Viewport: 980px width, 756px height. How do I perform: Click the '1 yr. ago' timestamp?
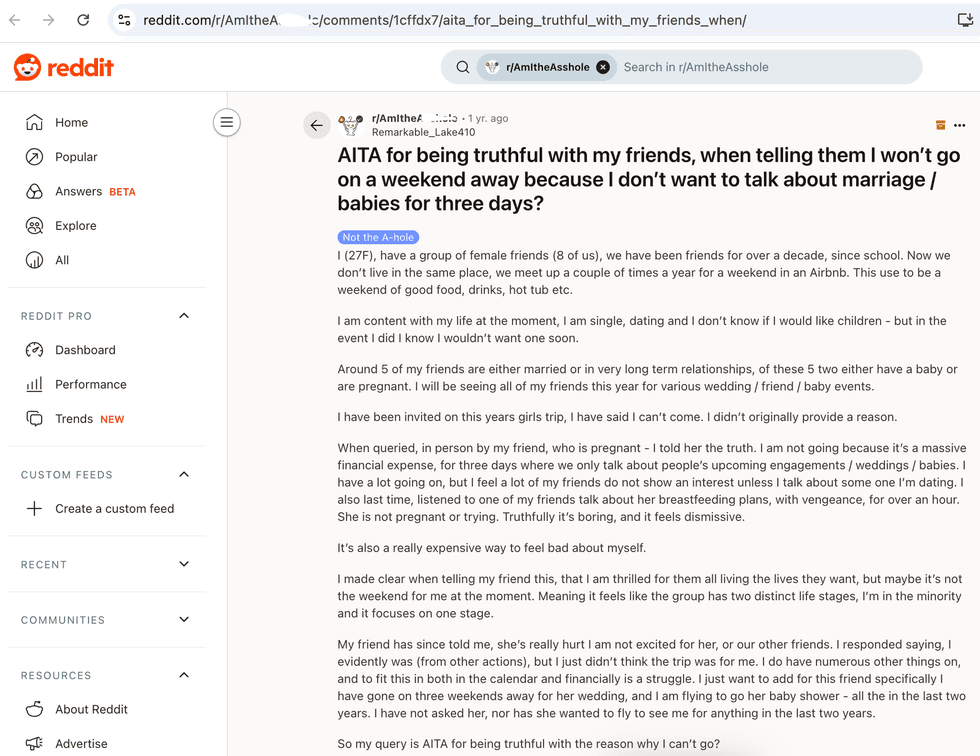point(488,118)
